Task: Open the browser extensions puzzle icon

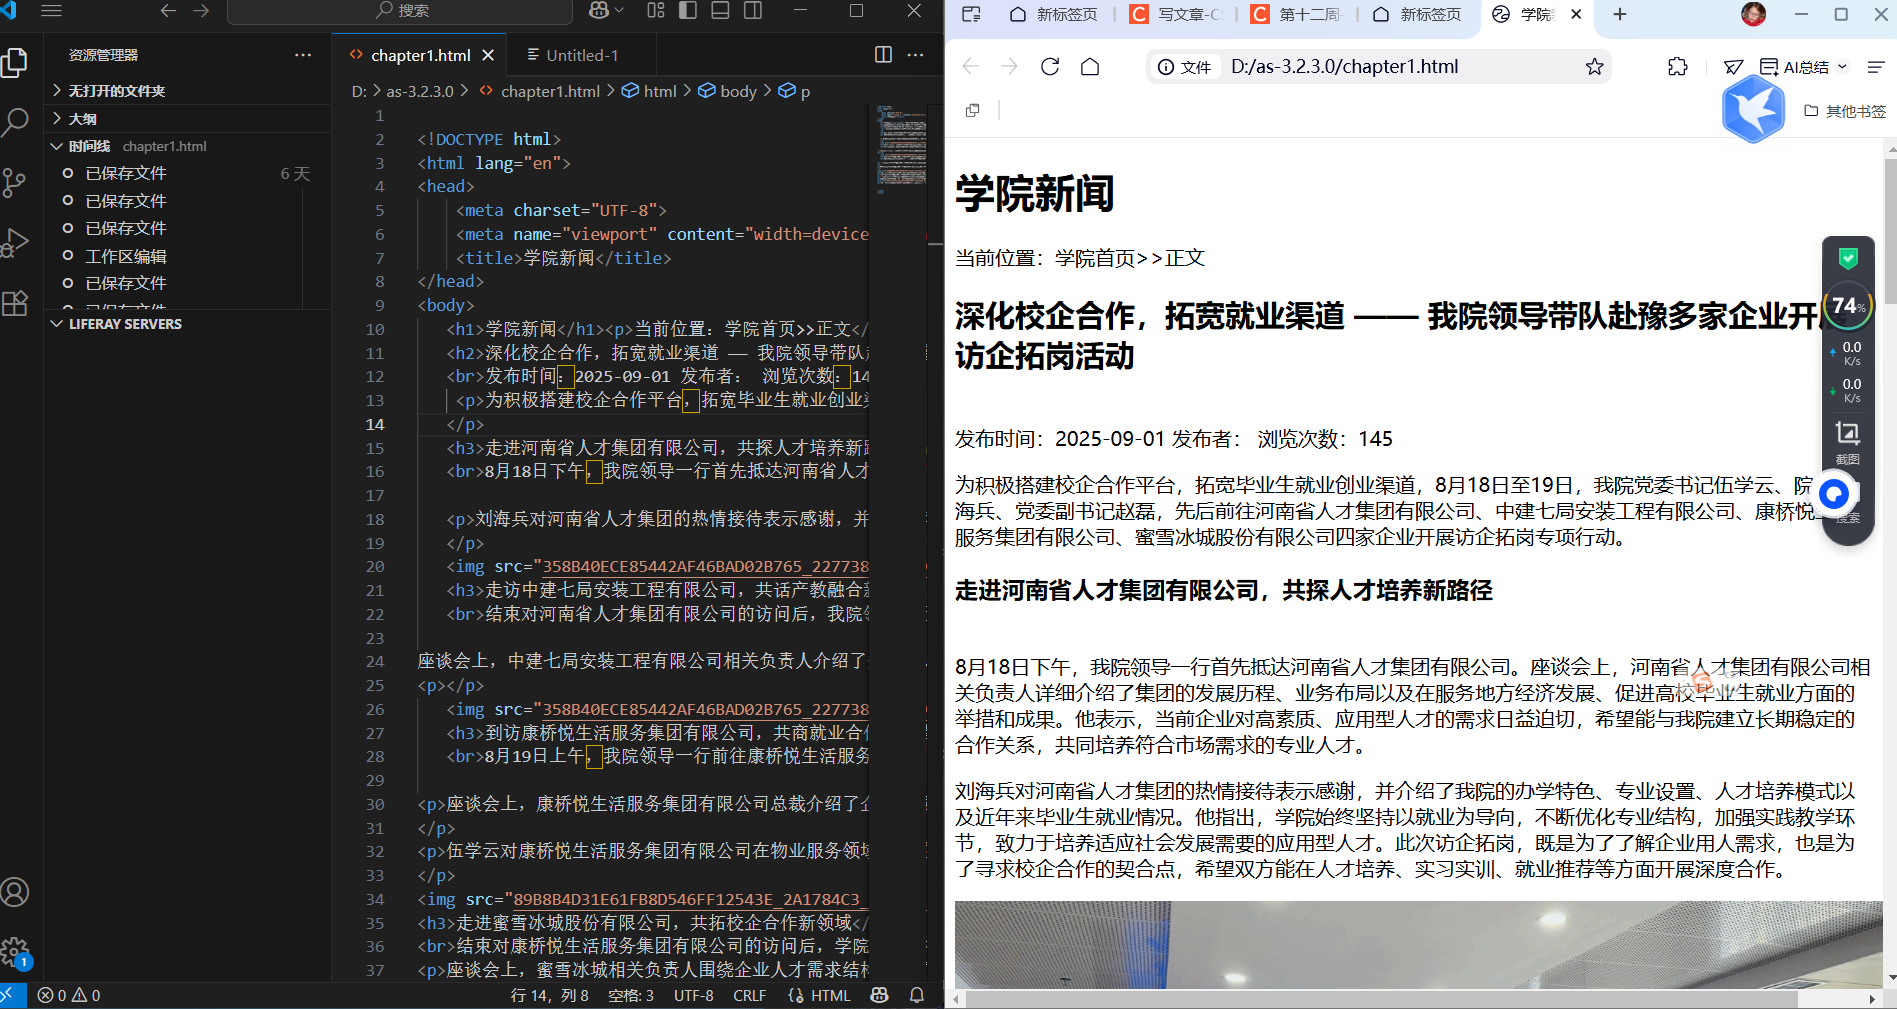Action: [x=1678, y=67]
